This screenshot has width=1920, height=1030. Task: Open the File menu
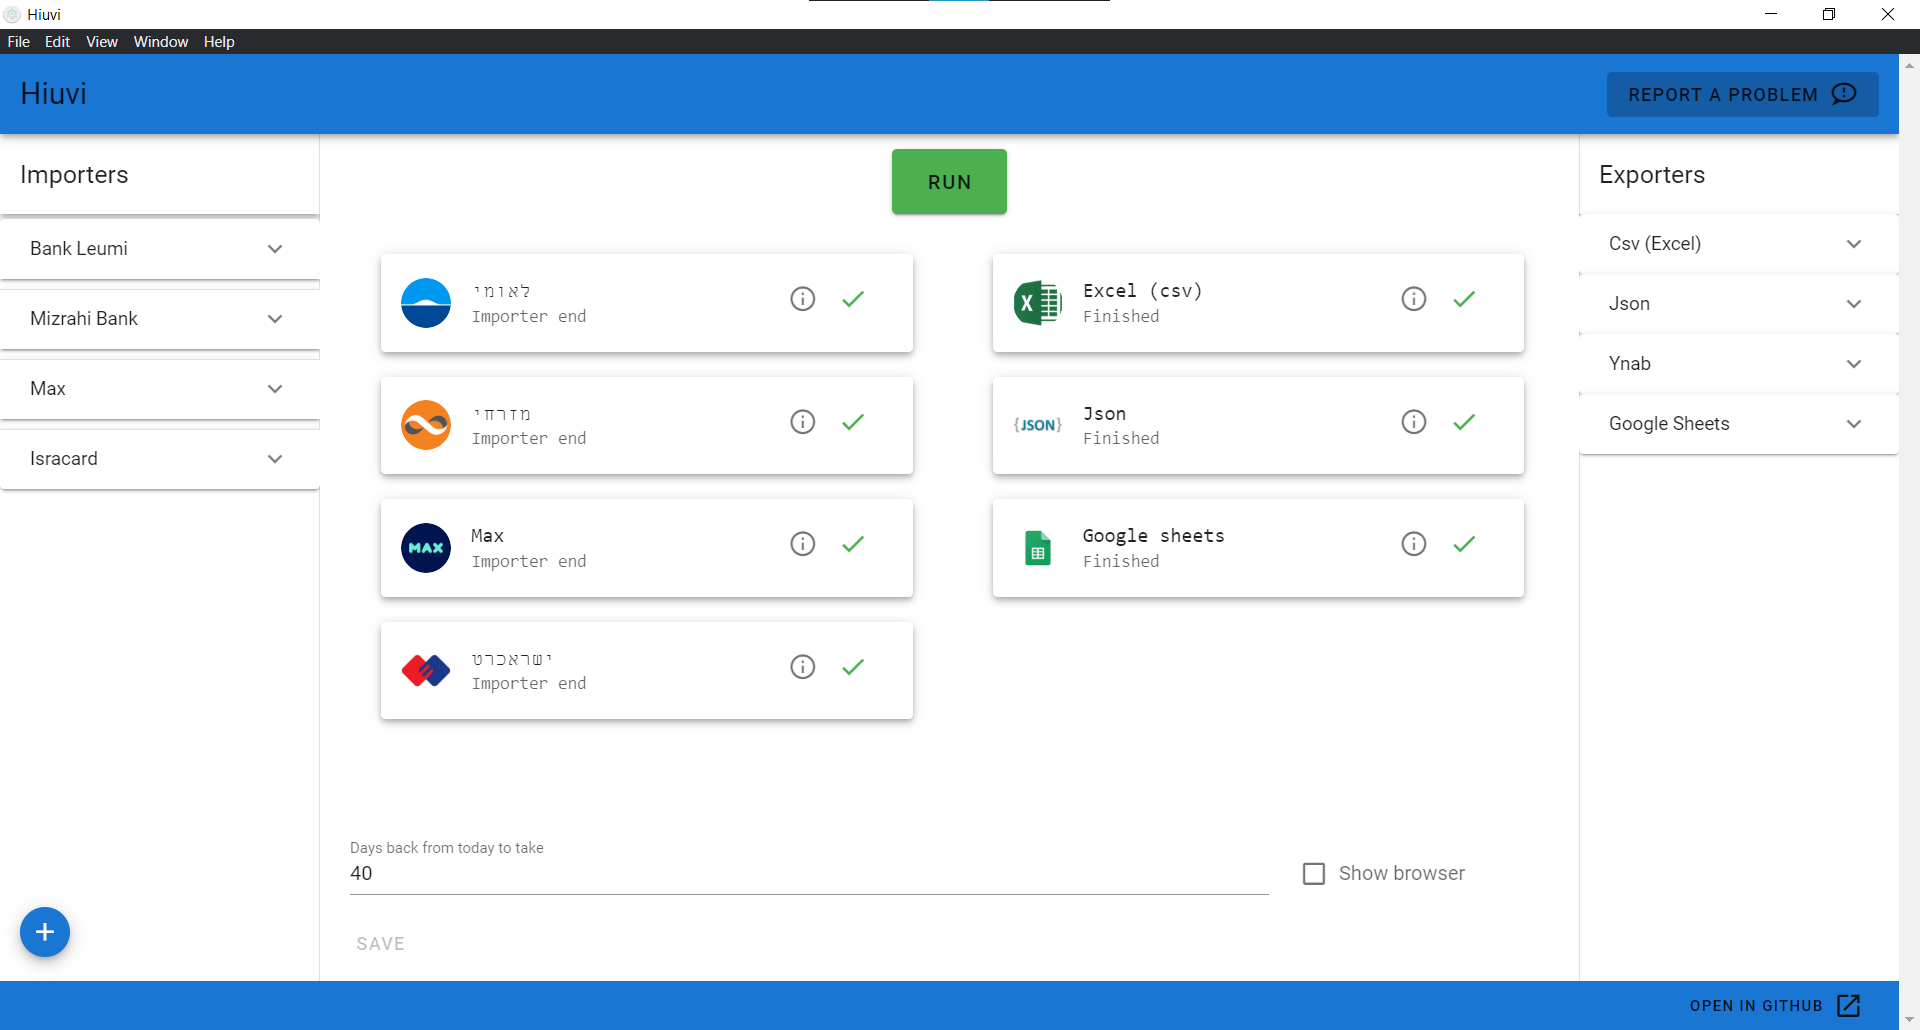point(19,42)
